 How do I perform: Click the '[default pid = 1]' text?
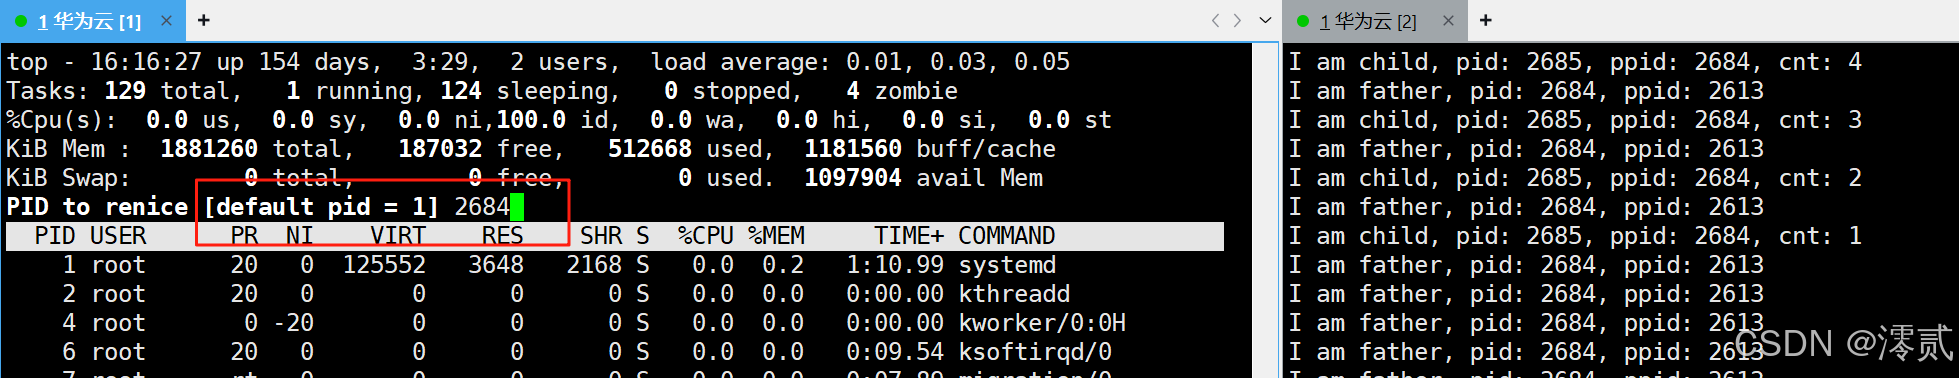click(321, 207)
